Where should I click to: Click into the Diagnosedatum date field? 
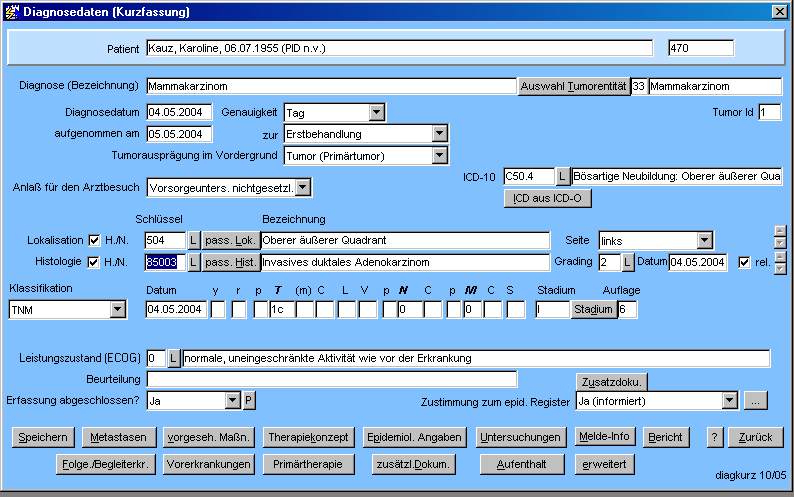pos(178,112)
